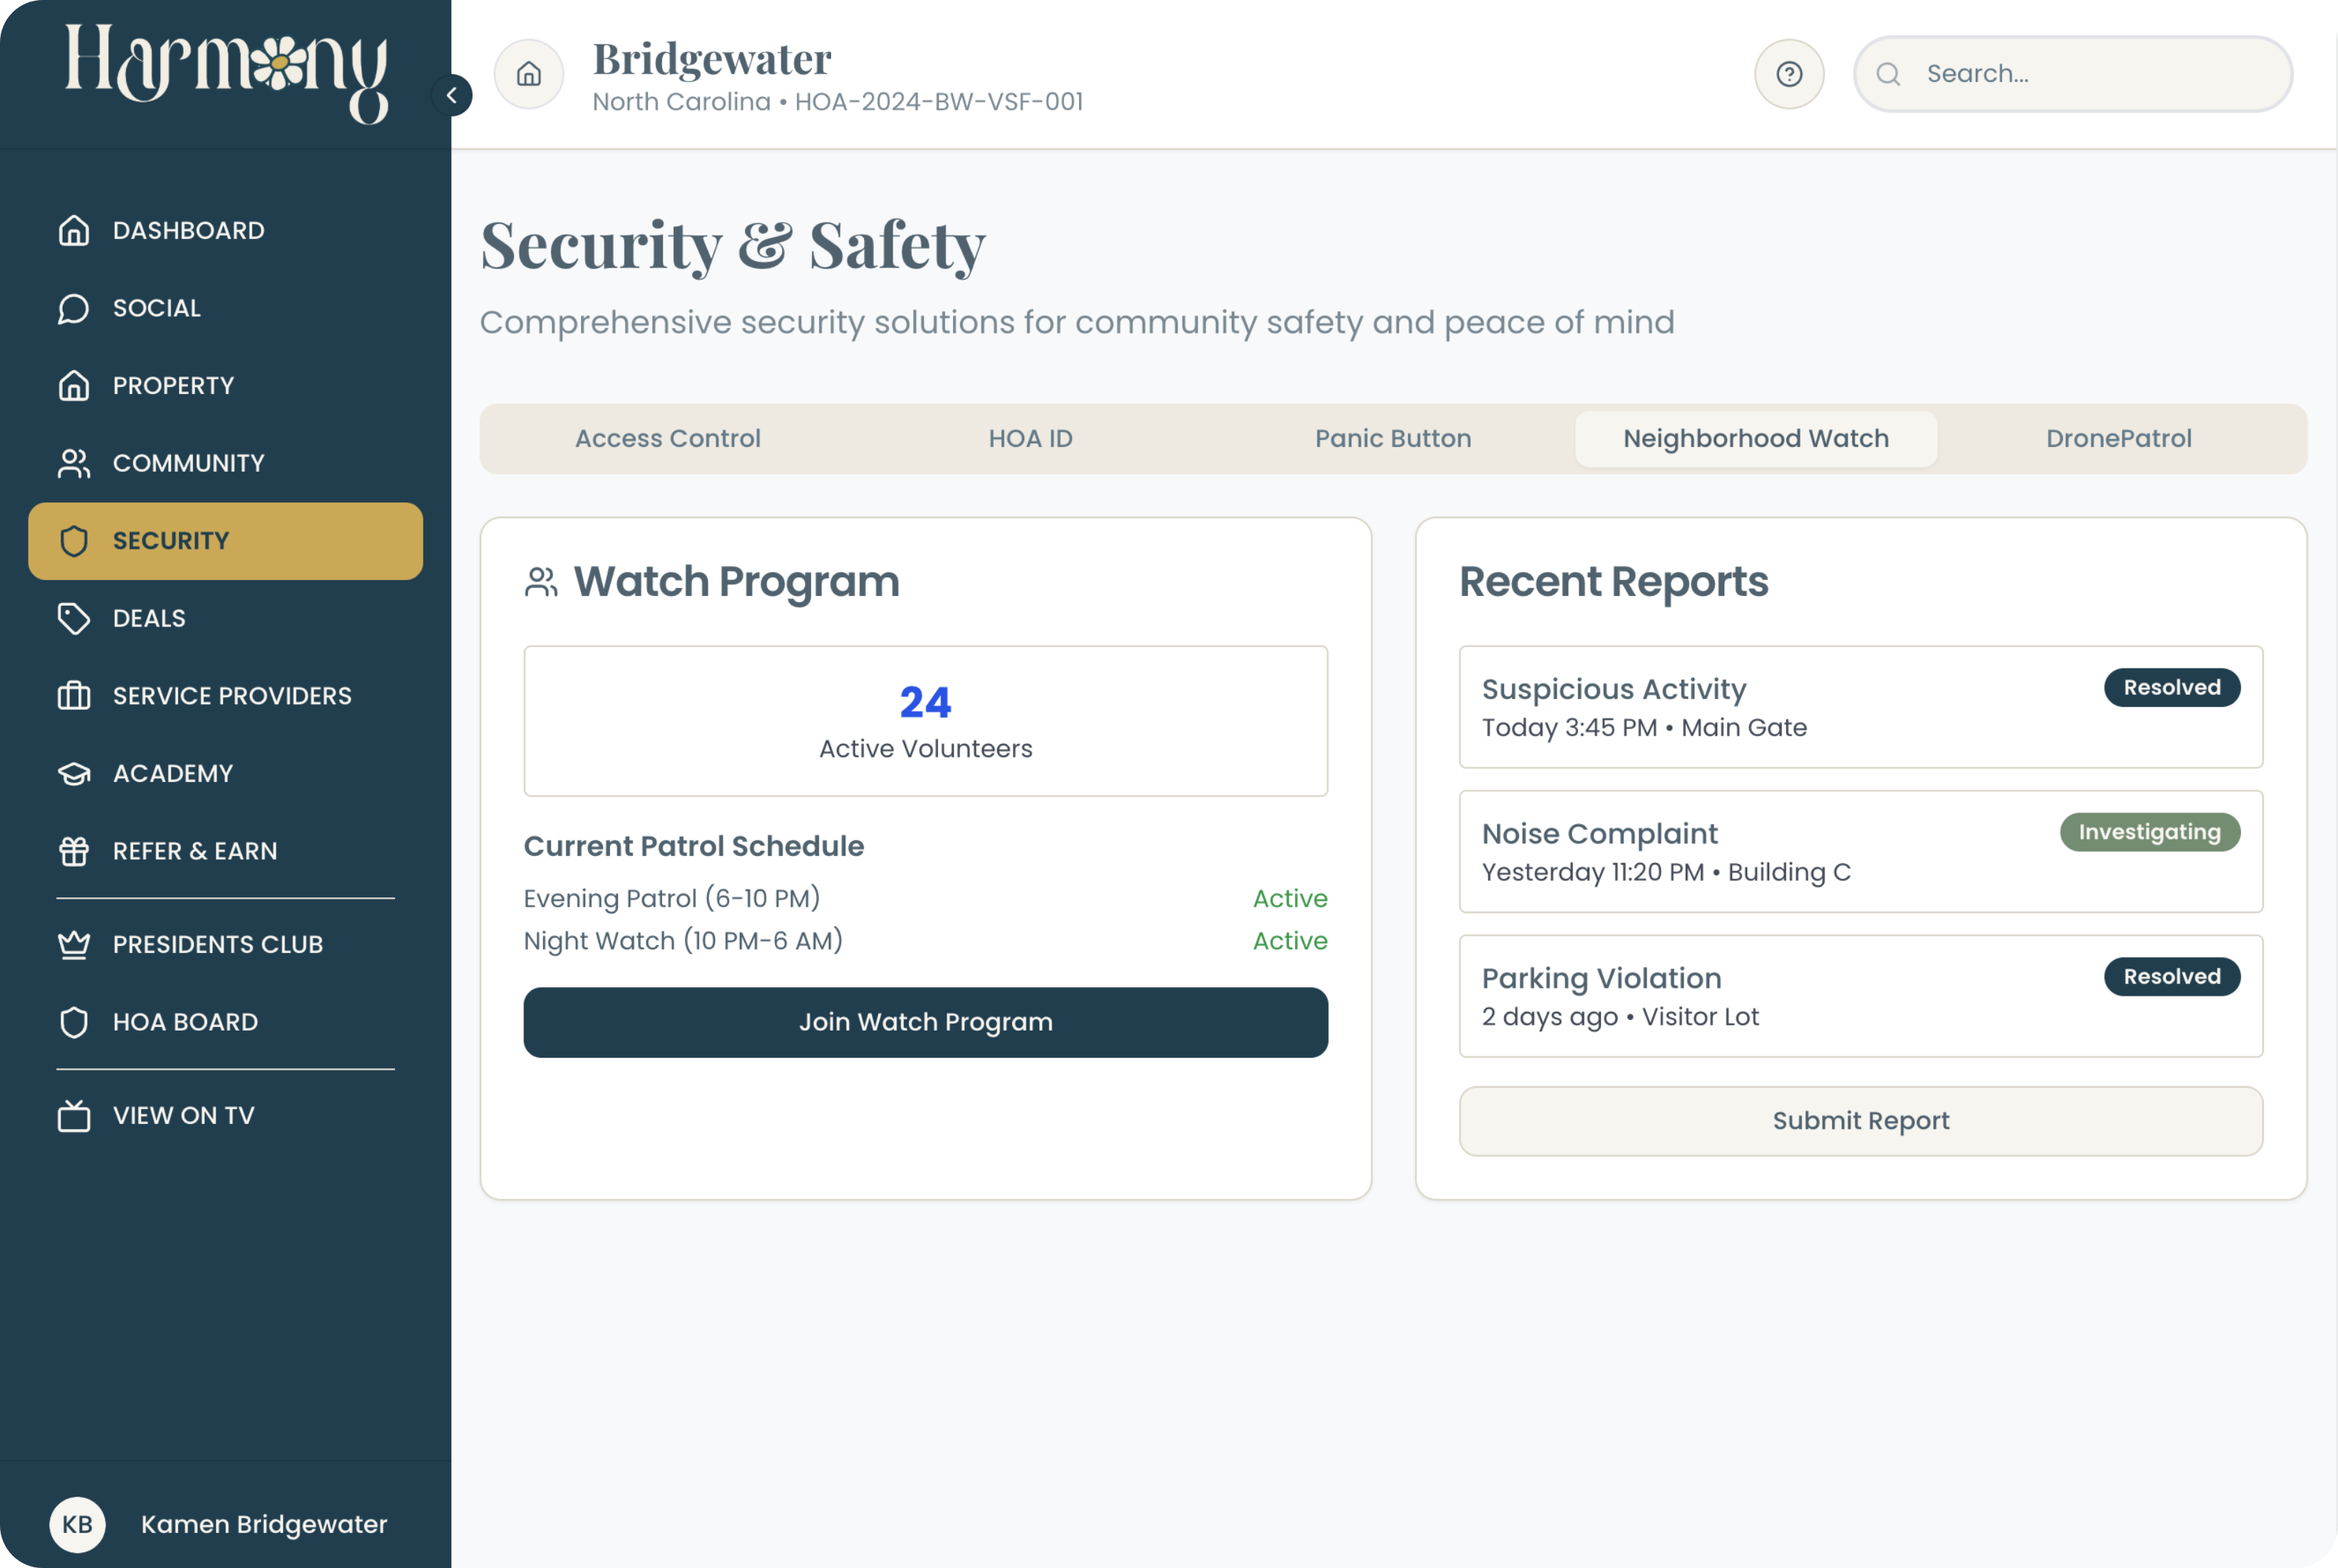
Task: Click the Harmony logo
Action: (x=226, y=74)
